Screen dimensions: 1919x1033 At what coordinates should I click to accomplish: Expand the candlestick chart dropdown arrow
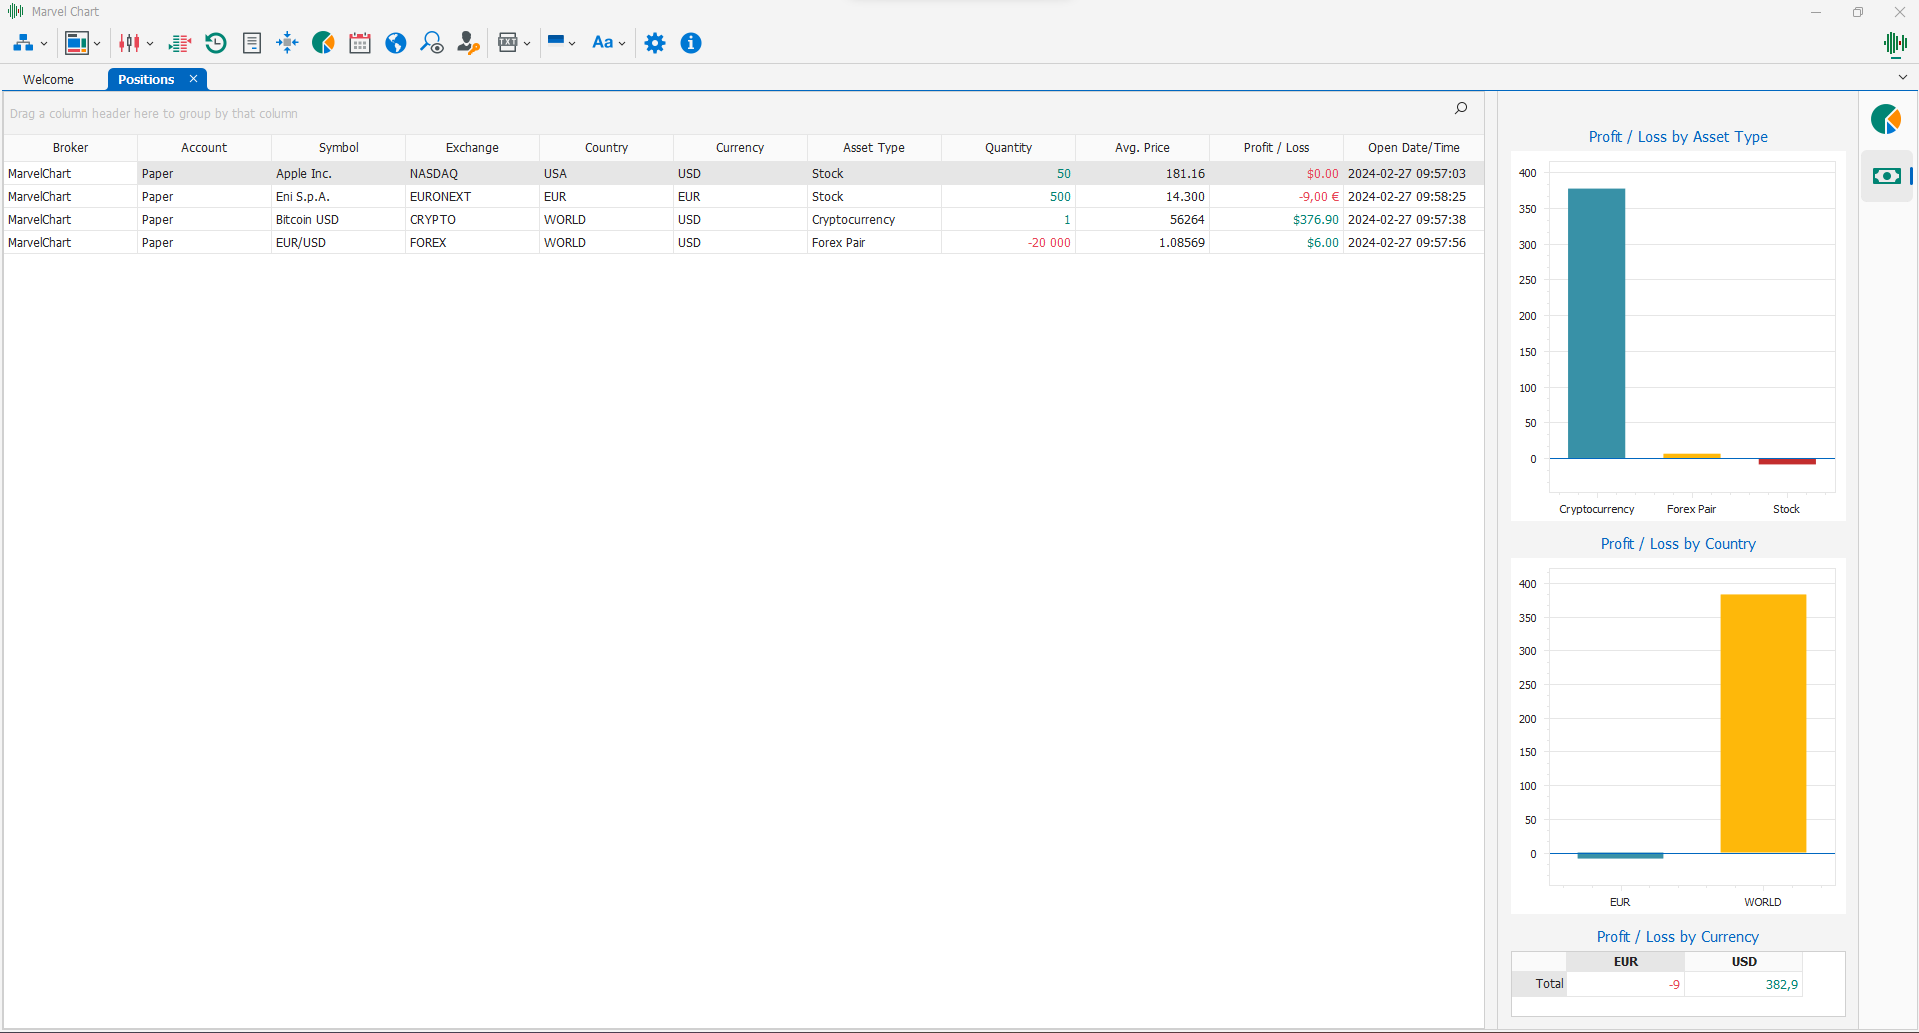150,44
